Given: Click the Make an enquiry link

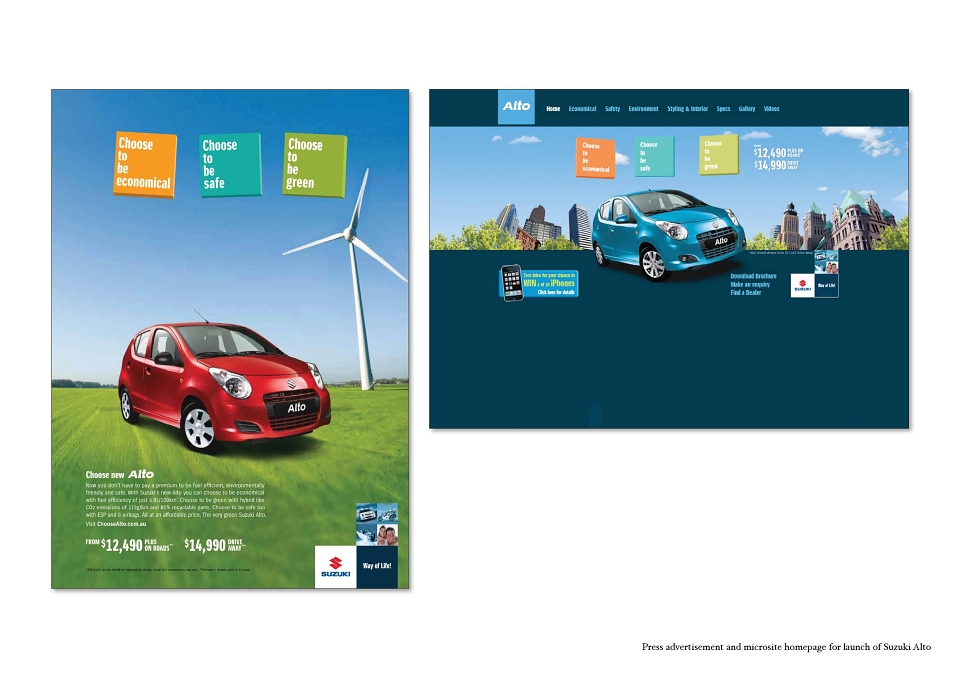Looking at the screenshot, I should 750,285.
